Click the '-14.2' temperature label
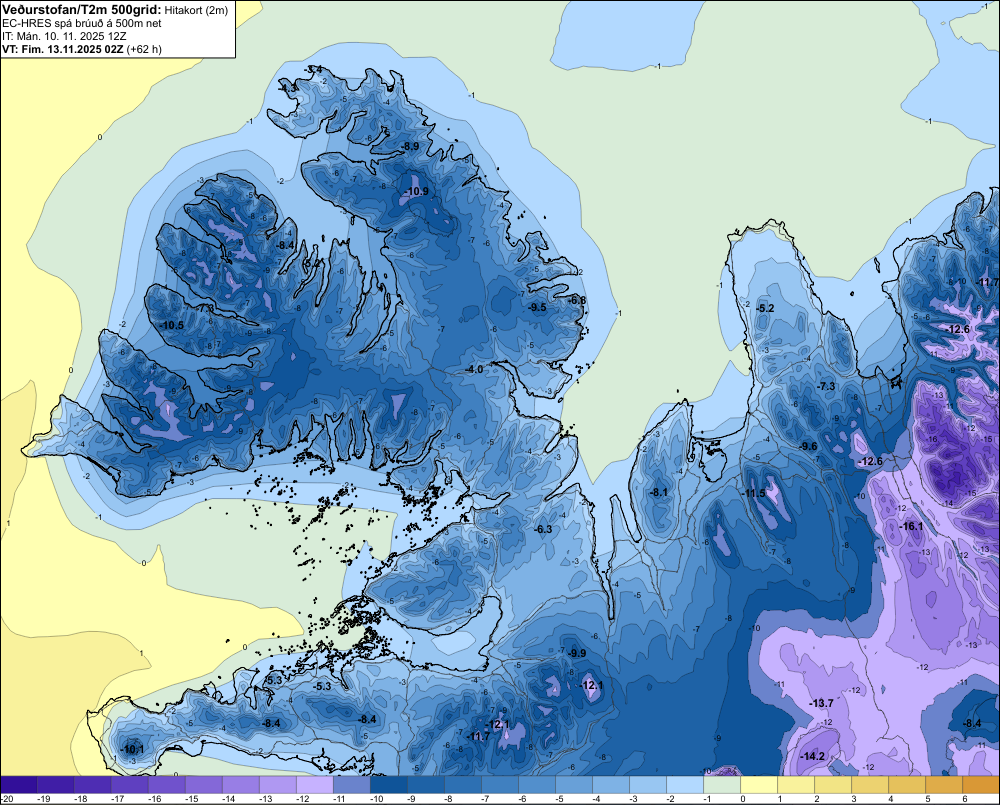This screenshot has width=1000, height=805. [812, 757]
